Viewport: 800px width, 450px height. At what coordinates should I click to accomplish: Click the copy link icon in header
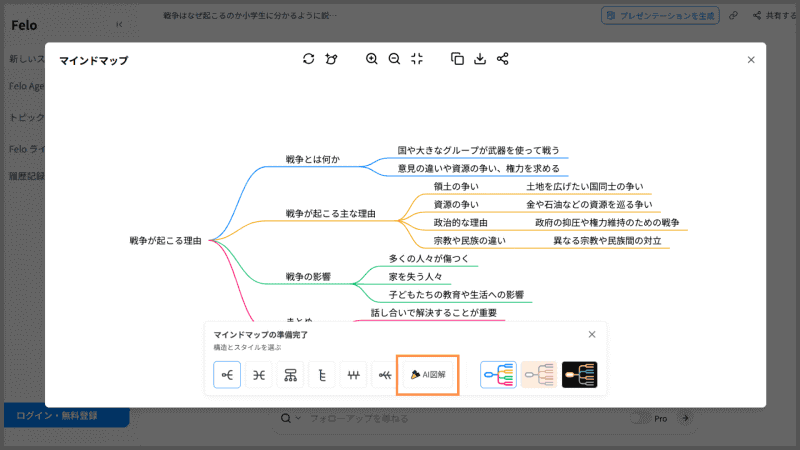pyautogui.click(x=733, y=15)
